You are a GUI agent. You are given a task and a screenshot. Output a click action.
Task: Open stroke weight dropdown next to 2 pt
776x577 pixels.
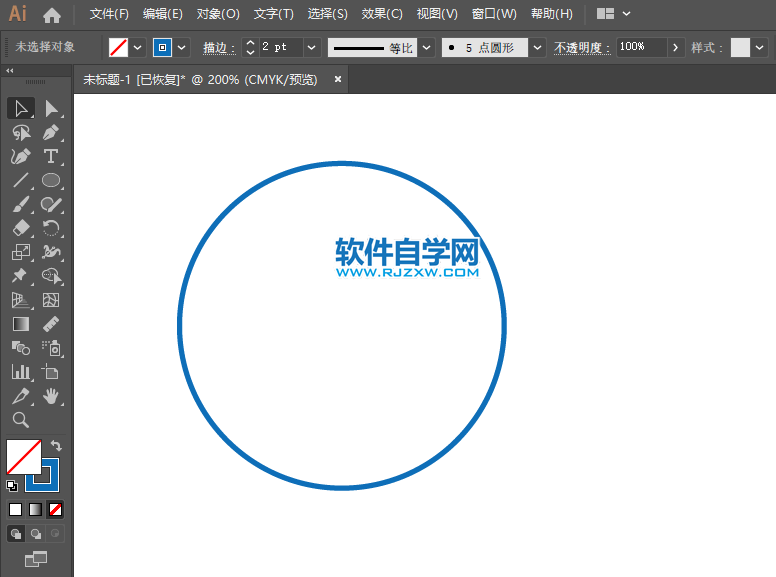coord(311,47)
